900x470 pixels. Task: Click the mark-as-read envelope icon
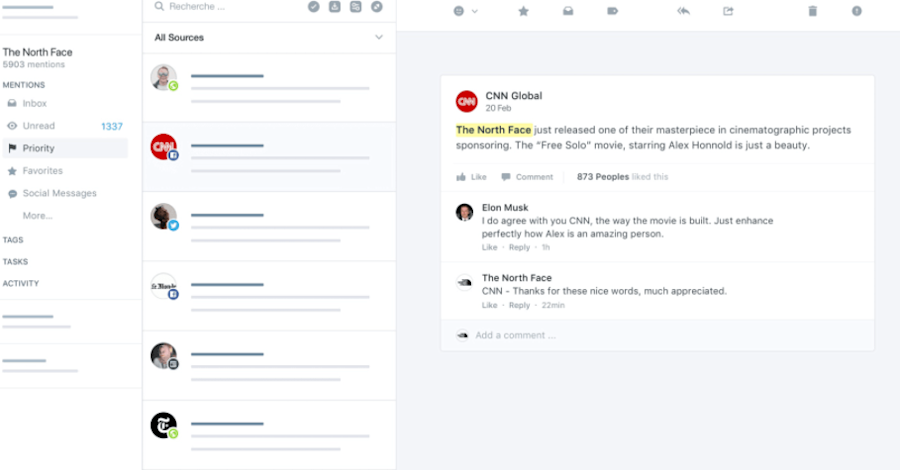pyautogui.click(x=568, y=11)
